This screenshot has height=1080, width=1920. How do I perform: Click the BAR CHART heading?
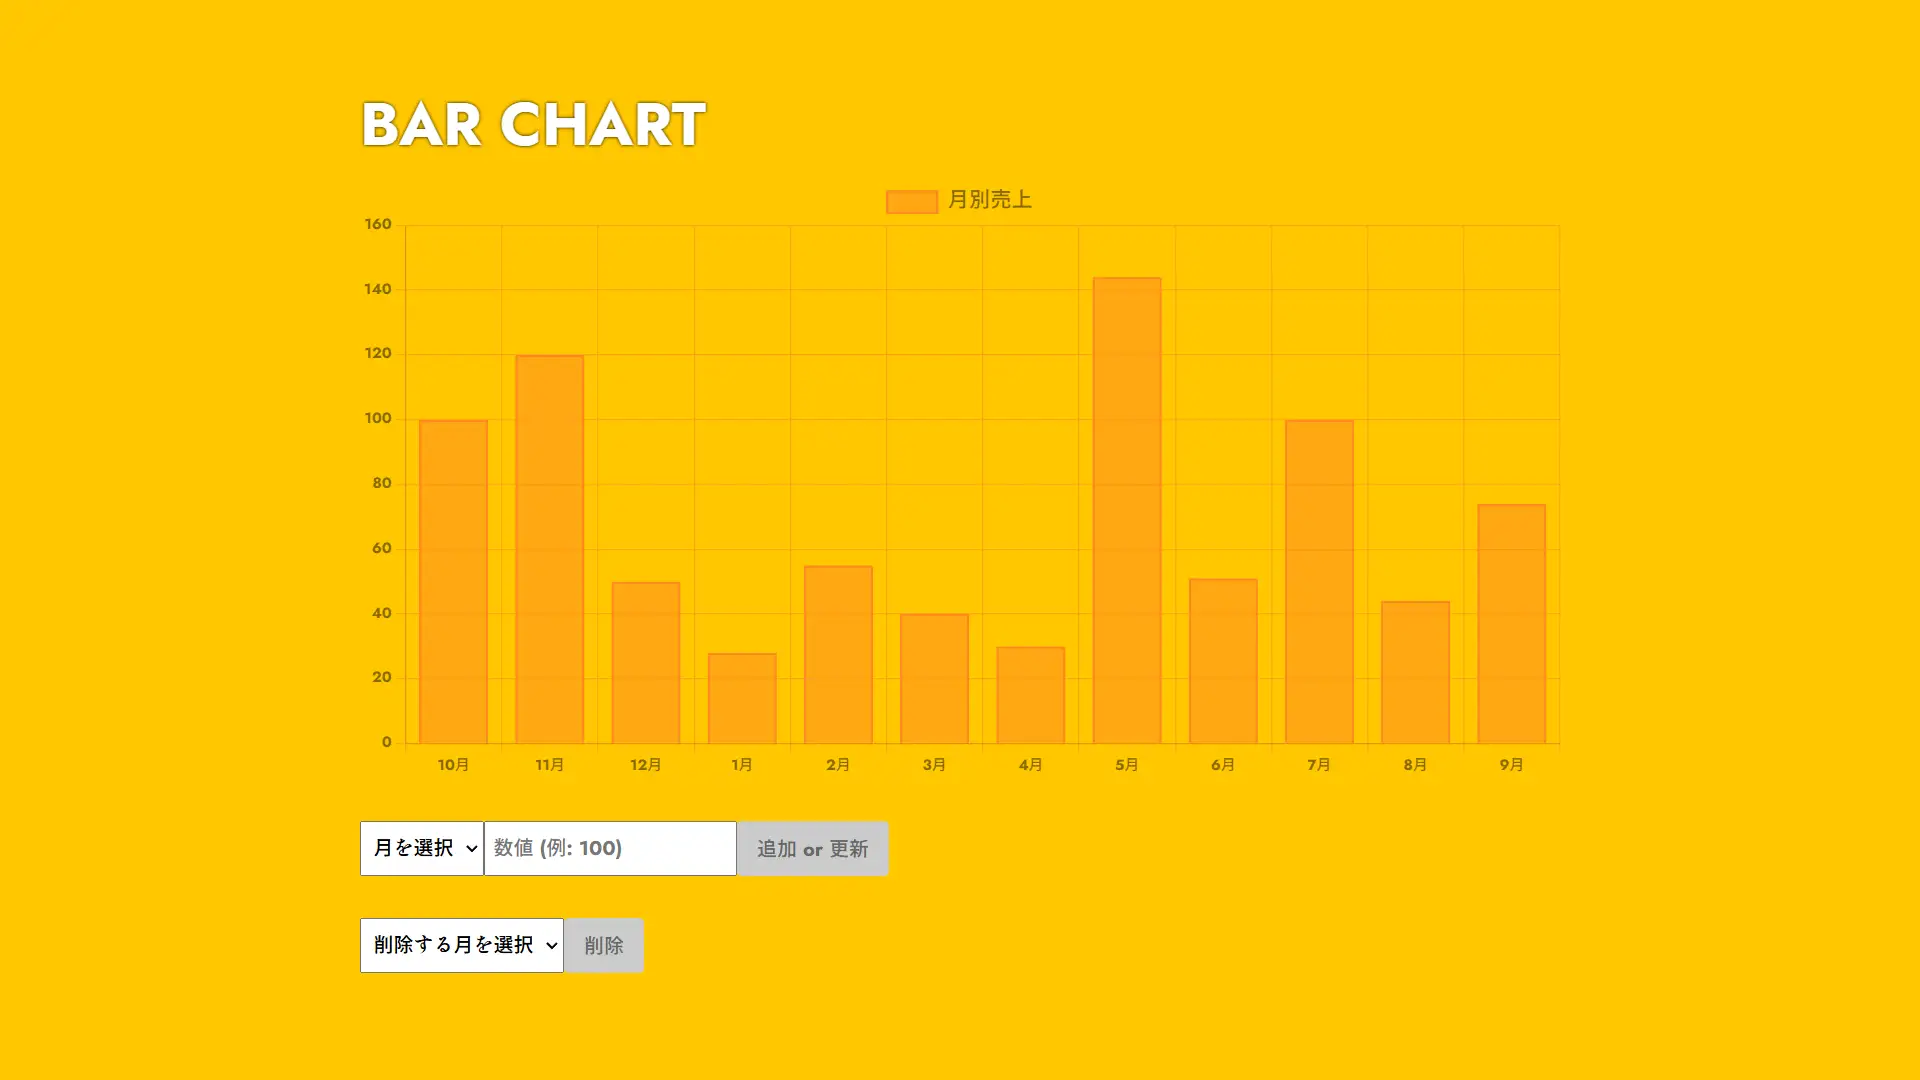tap(533, 125)
